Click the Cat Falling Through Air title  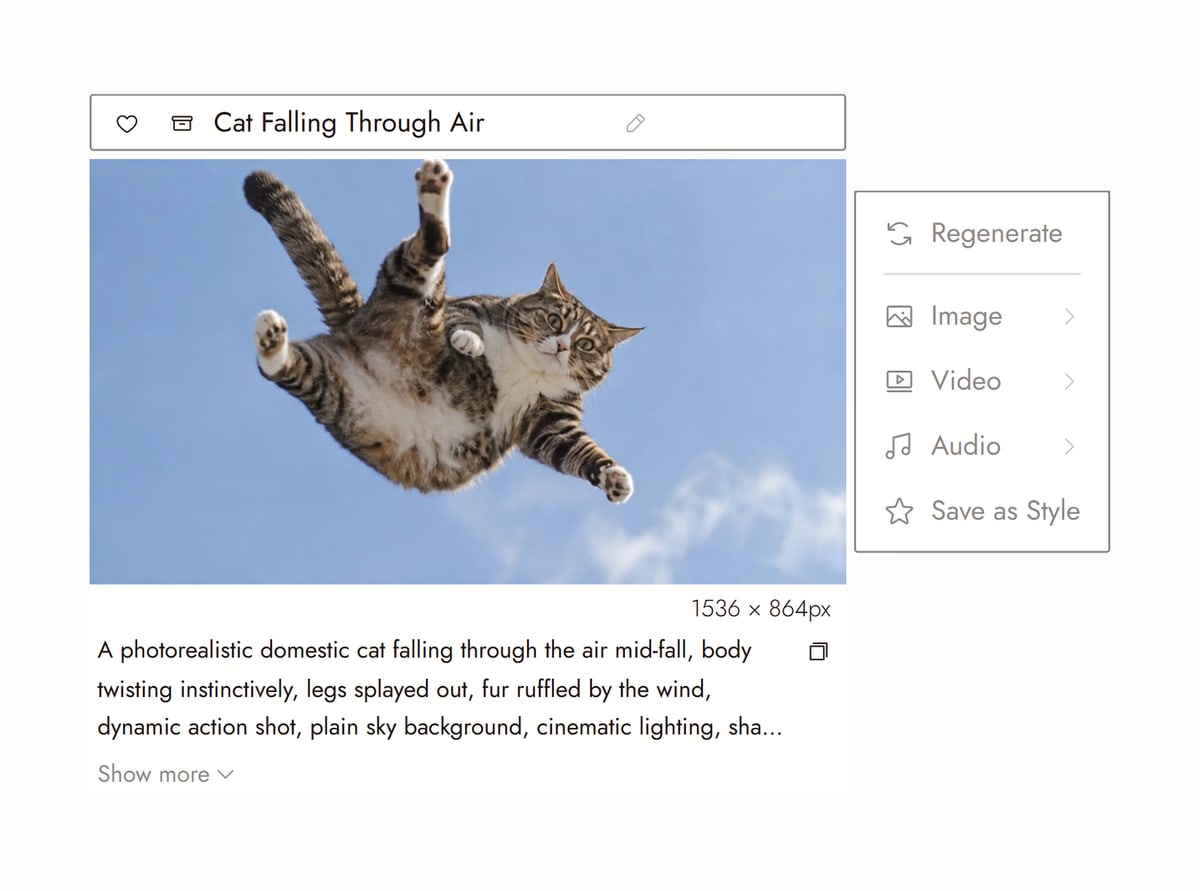pyautogui.click(x=349, y=123)
